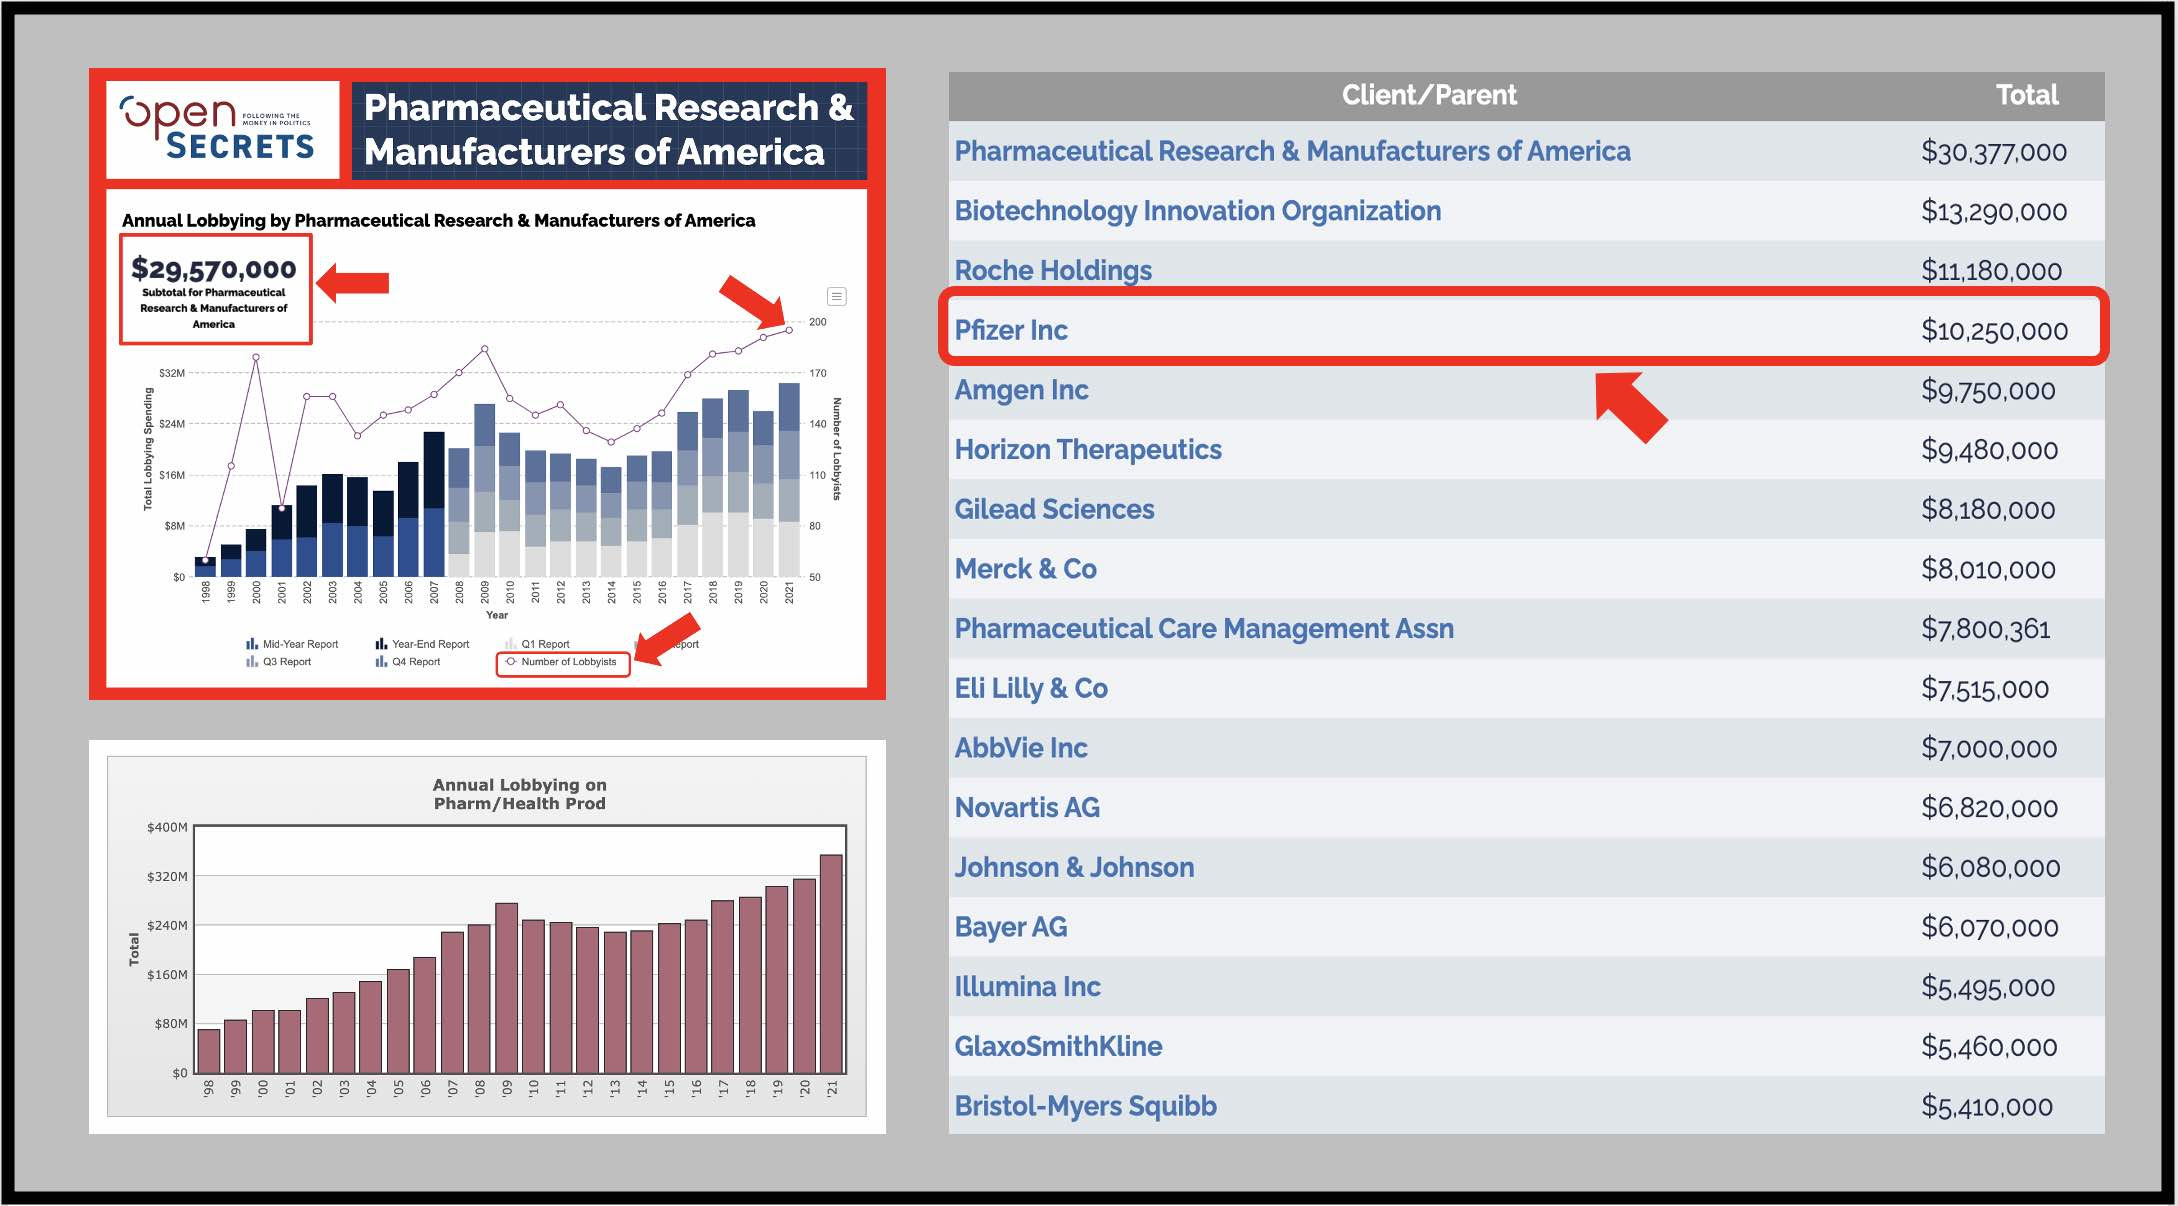
Task: Select the $7,515,000 Eli Lilly total
Action: point(1985,689)
